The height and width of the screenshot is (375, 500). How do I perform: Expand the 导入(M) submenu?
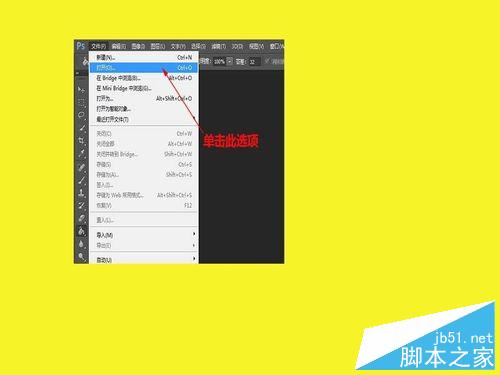point(144,235)
